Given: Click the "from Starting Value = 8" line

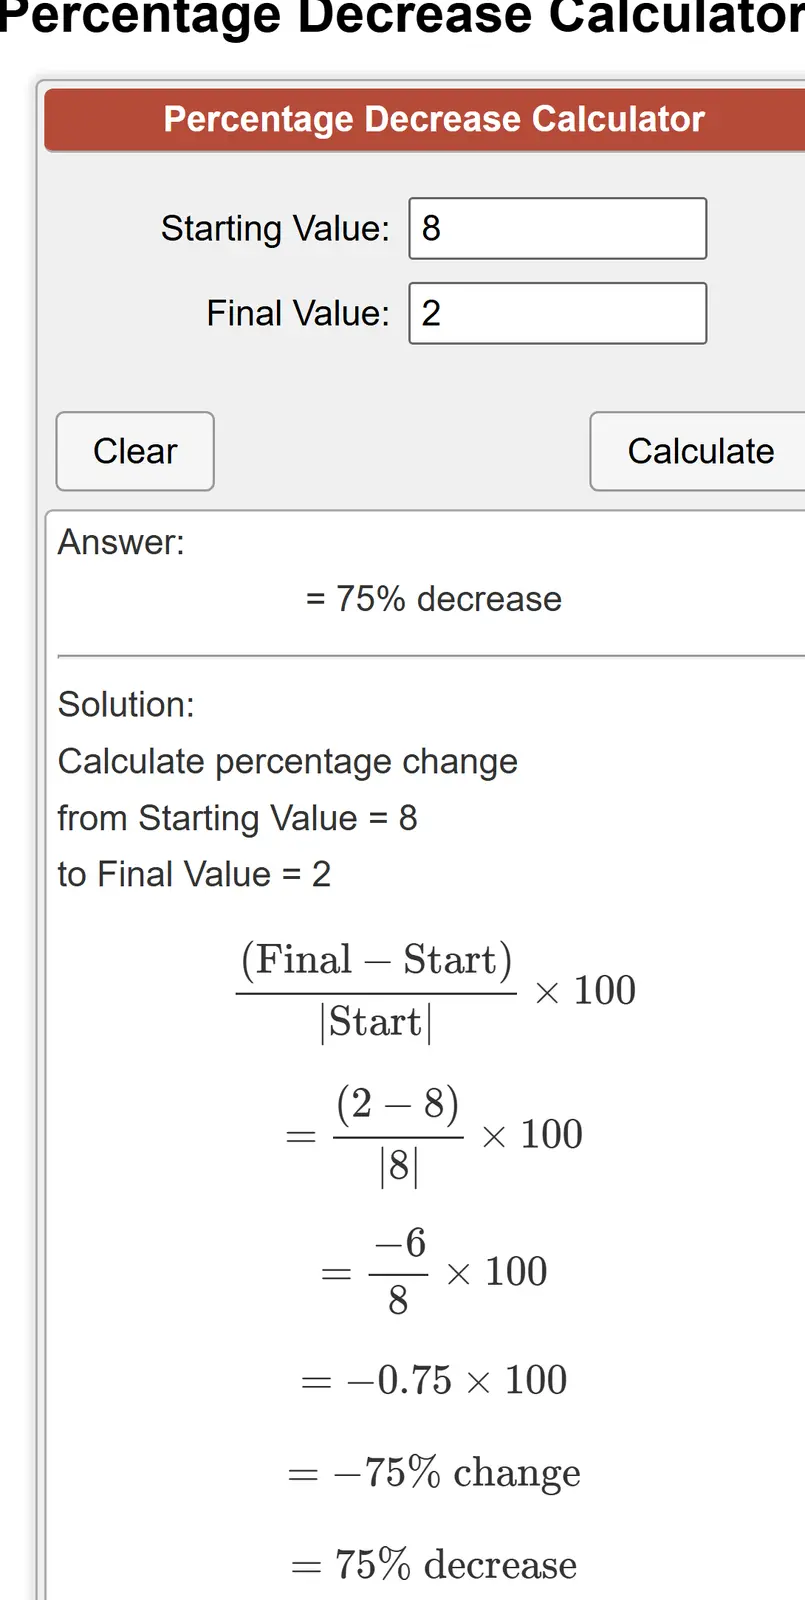Looking at the screenshot, I should pos(237,818).
